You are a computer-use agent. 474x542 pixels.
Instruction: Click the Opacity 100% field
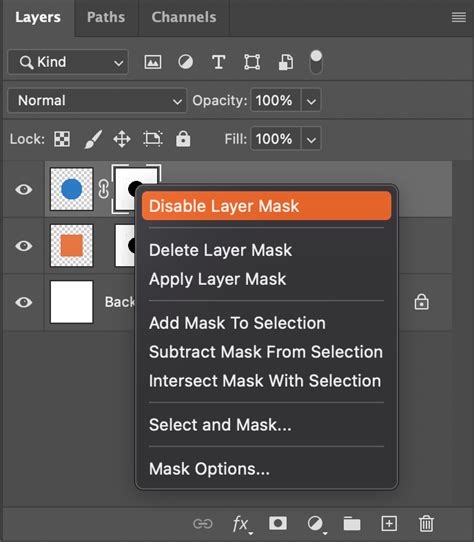(276, 101)
